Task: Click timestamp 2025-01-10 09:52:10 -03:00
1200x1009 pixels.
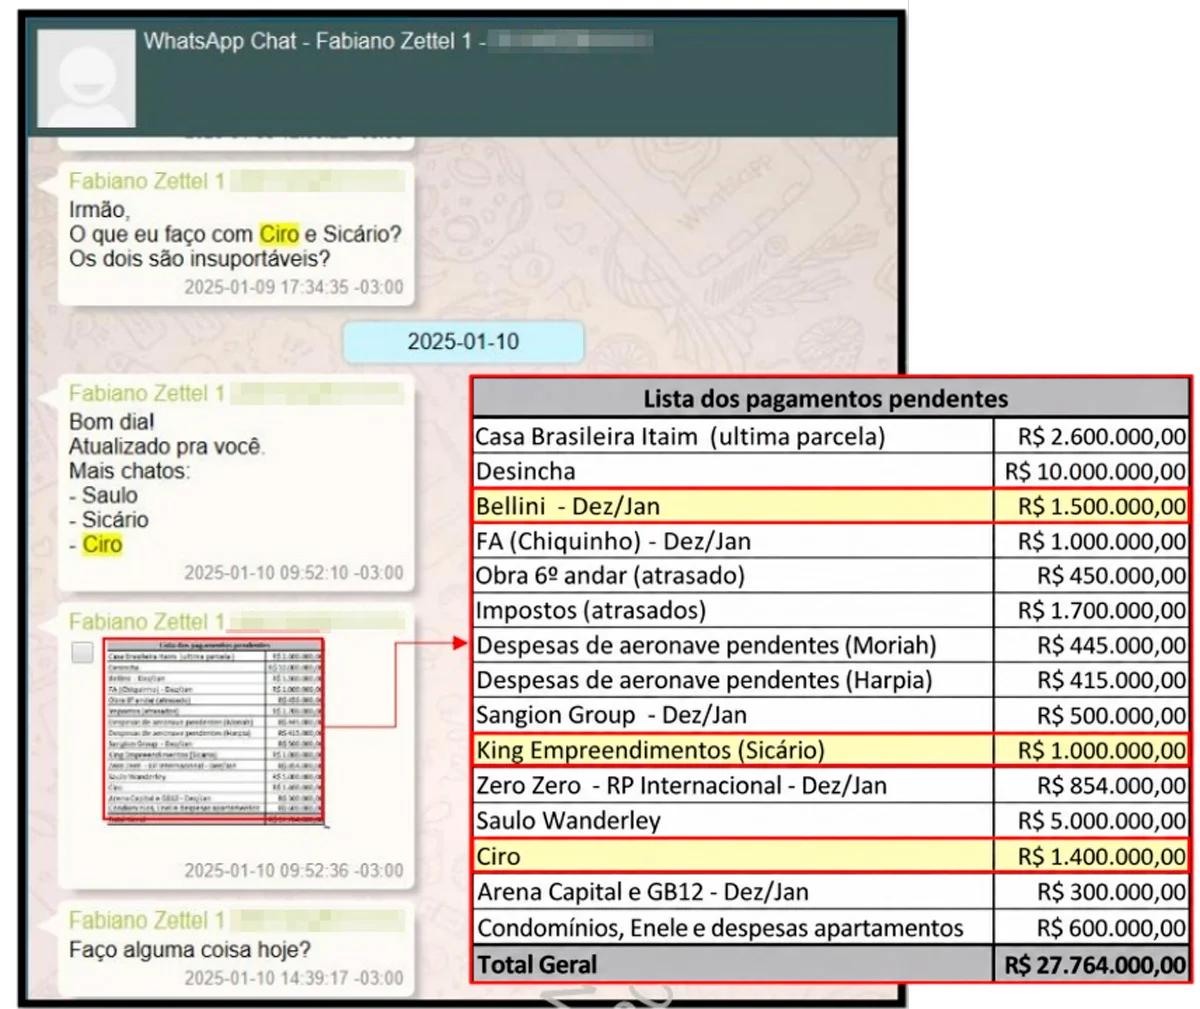Action: tap(294, 573)
